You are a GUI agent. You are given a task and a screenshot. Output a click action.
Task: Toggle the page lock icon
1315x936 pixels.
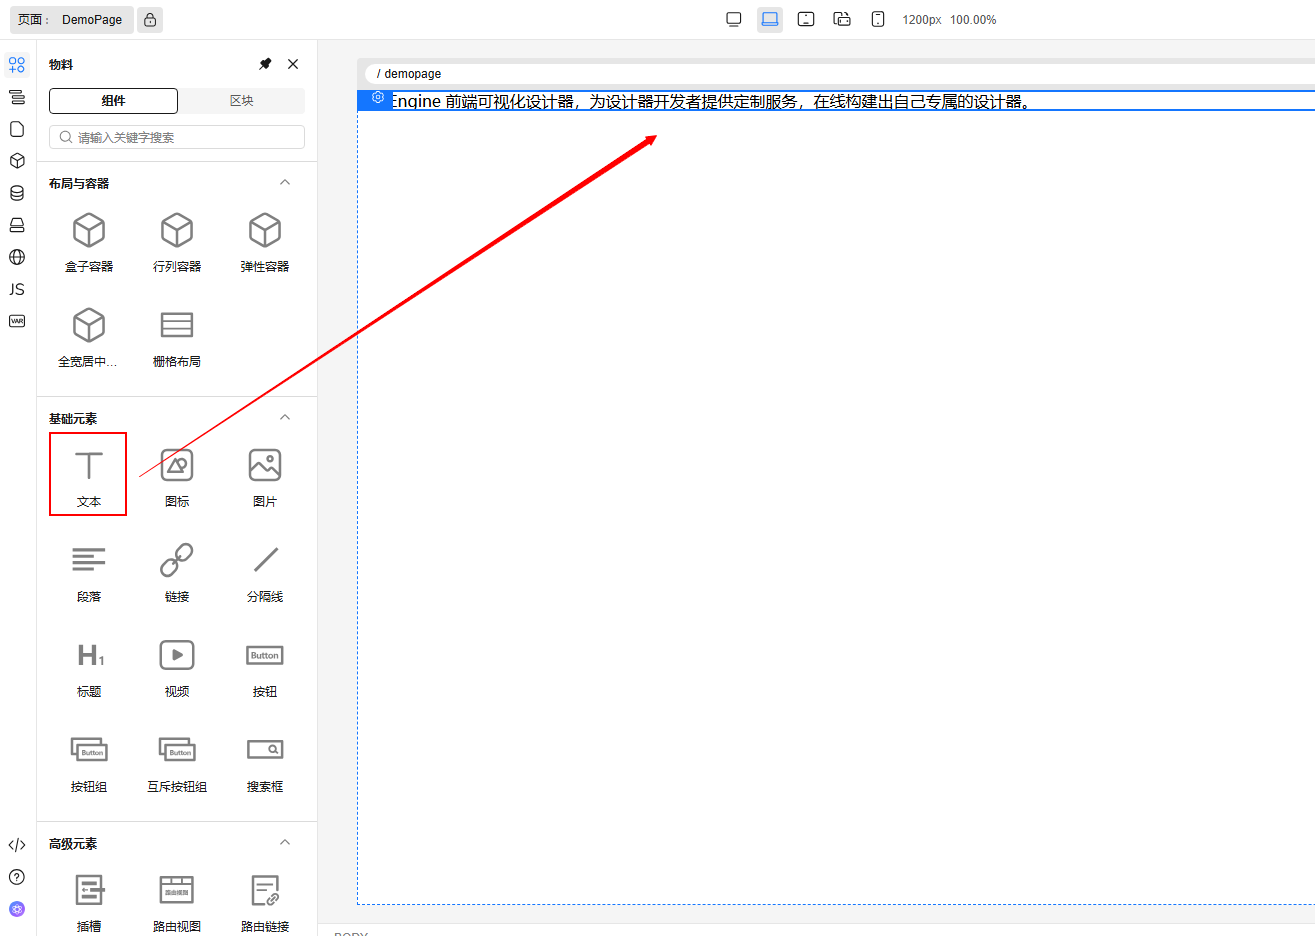[150, 20]
